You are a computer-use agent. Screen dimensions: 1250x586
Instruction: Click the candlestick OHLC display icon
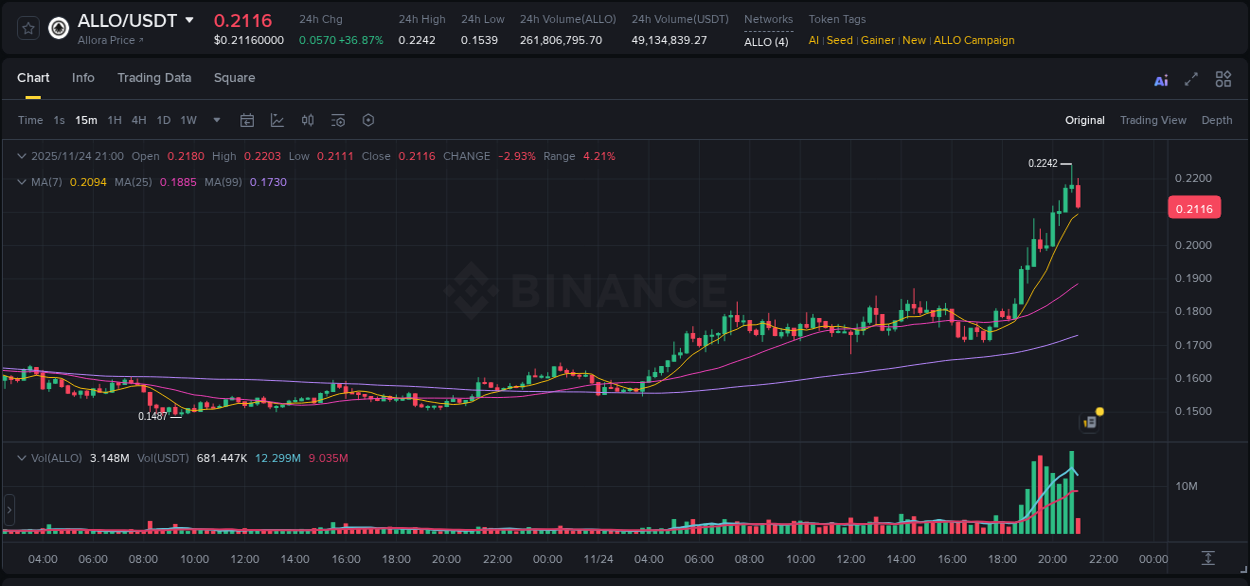(x=307, y=119)
